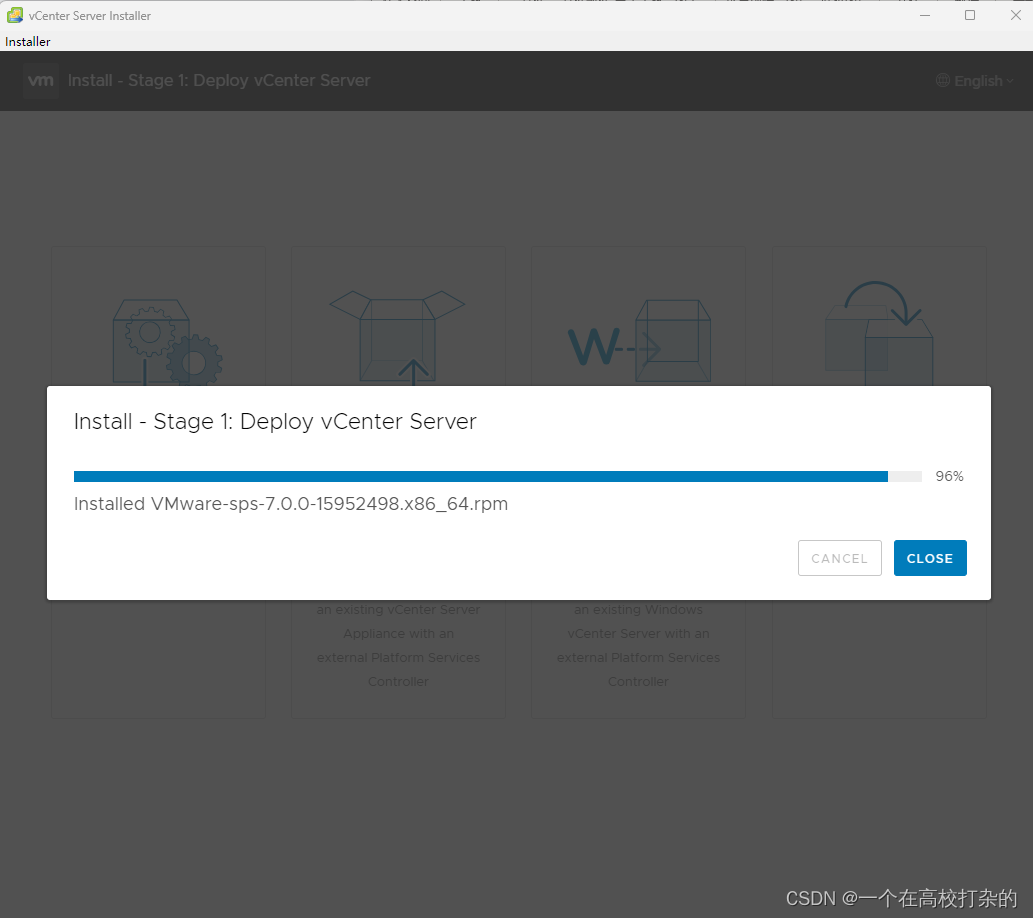Click the install progress bar

497,476
